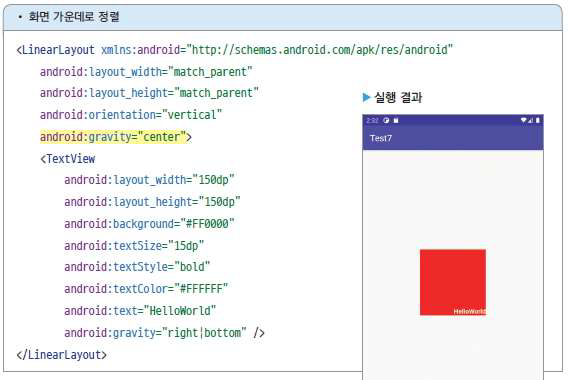Viewport: 569px width, 380px height.
Task: Select the HelloWorld text in the red box
Action: click(469, 311)
